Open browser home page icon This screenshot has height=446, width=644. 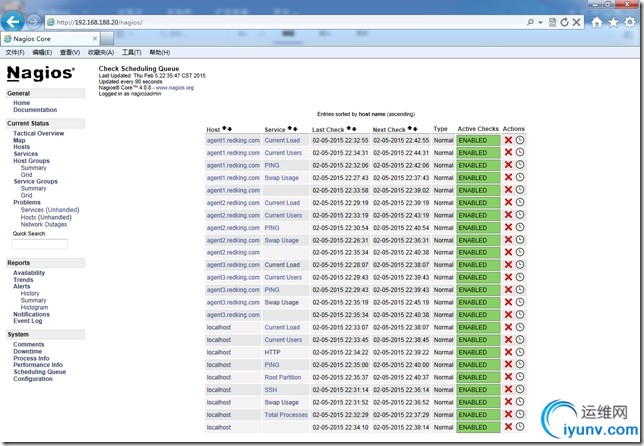(x=597, y=22)
